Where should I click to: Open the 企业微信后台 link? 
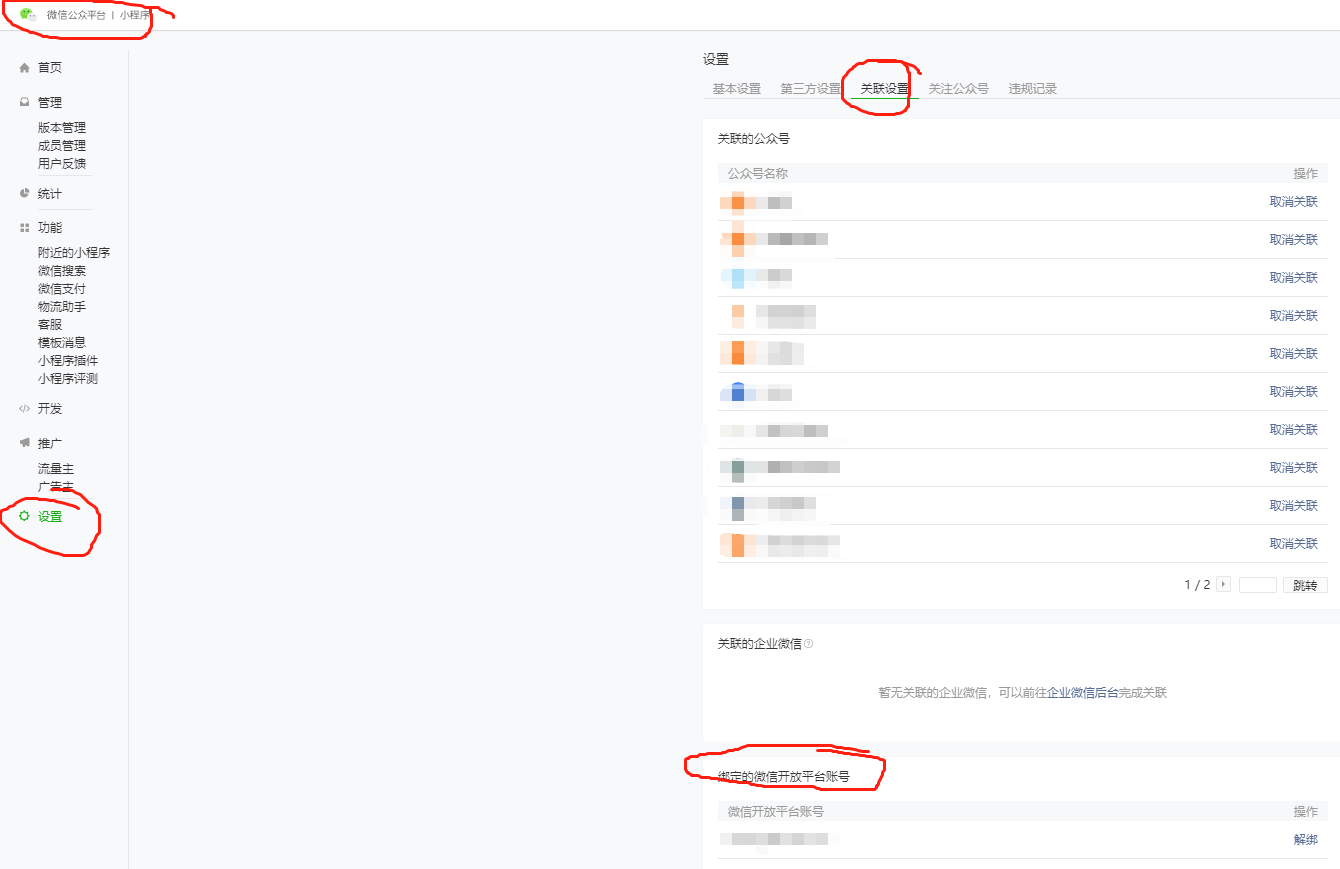pos(1083,693)
